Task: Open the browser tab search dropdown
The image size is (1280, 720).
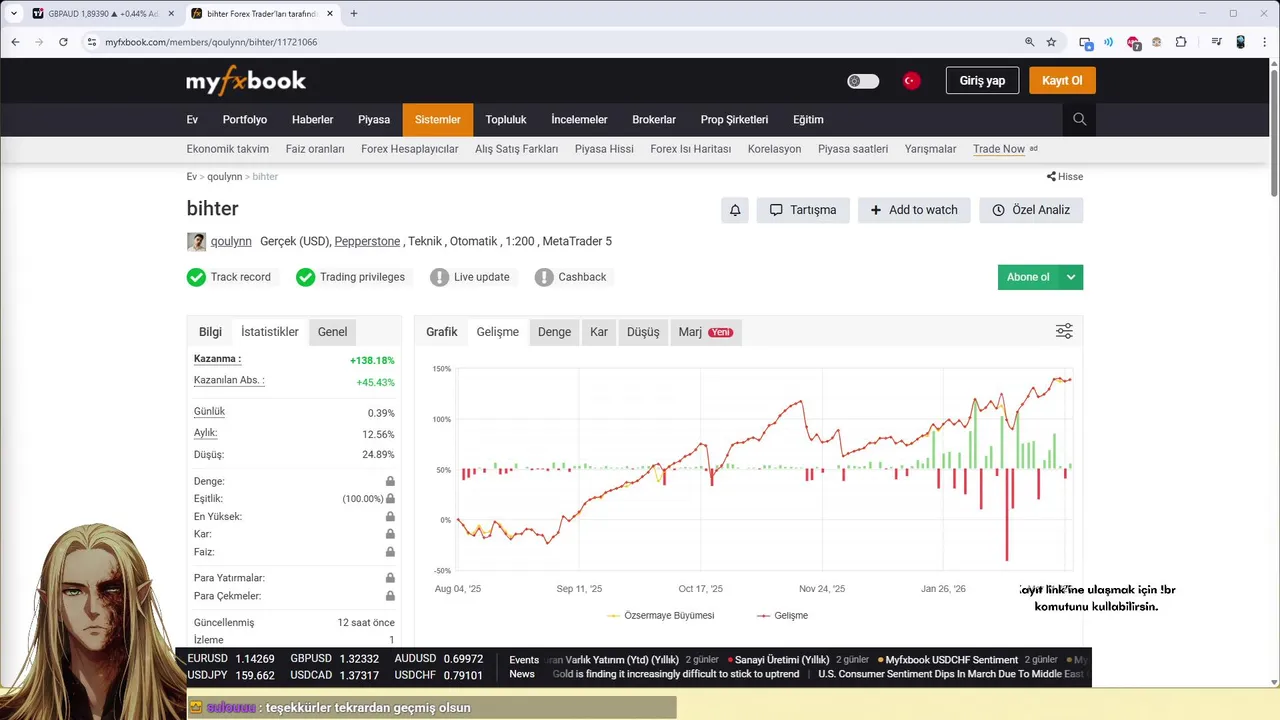Action: pos(13,13)
